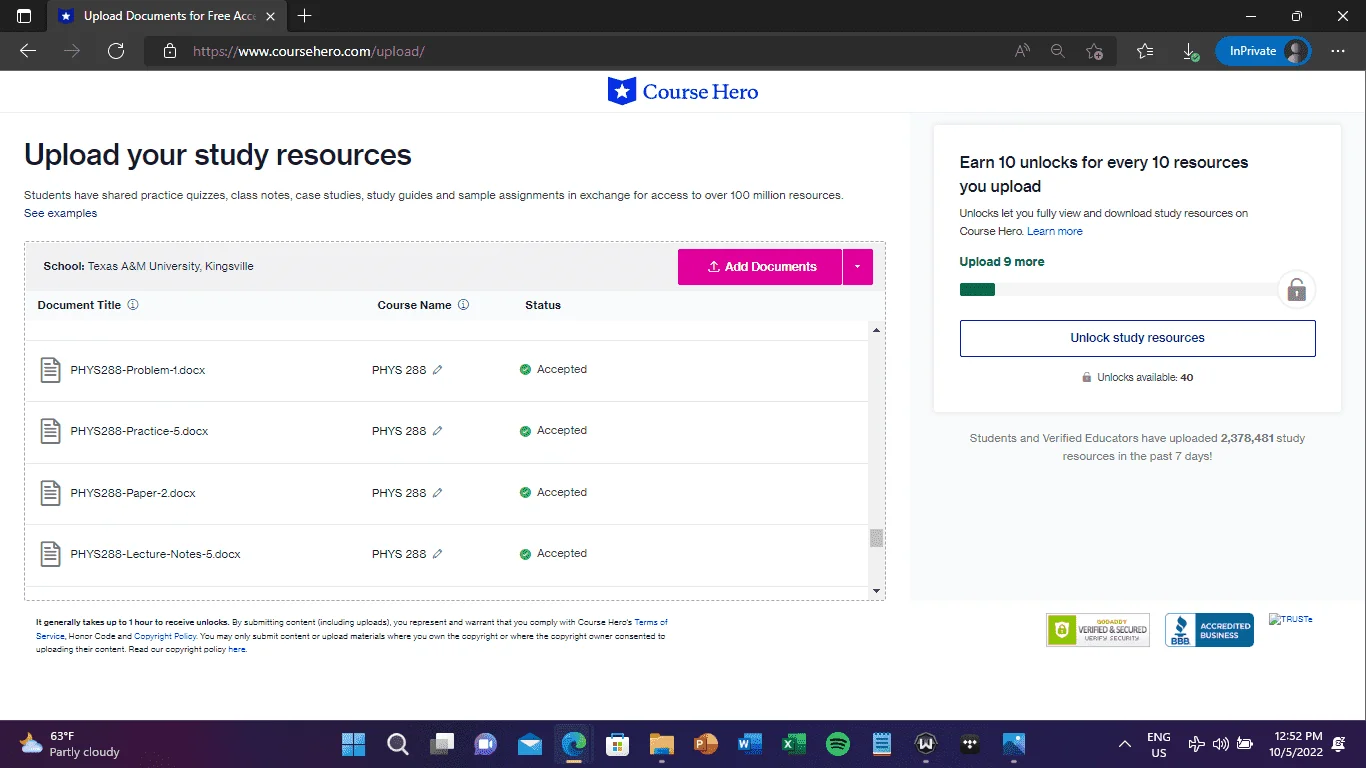Image resolution: width=1366 pixels, height=768 pixels.
Task: Open the weather widget showing 63°F
Action: click(x=70, y=744)
